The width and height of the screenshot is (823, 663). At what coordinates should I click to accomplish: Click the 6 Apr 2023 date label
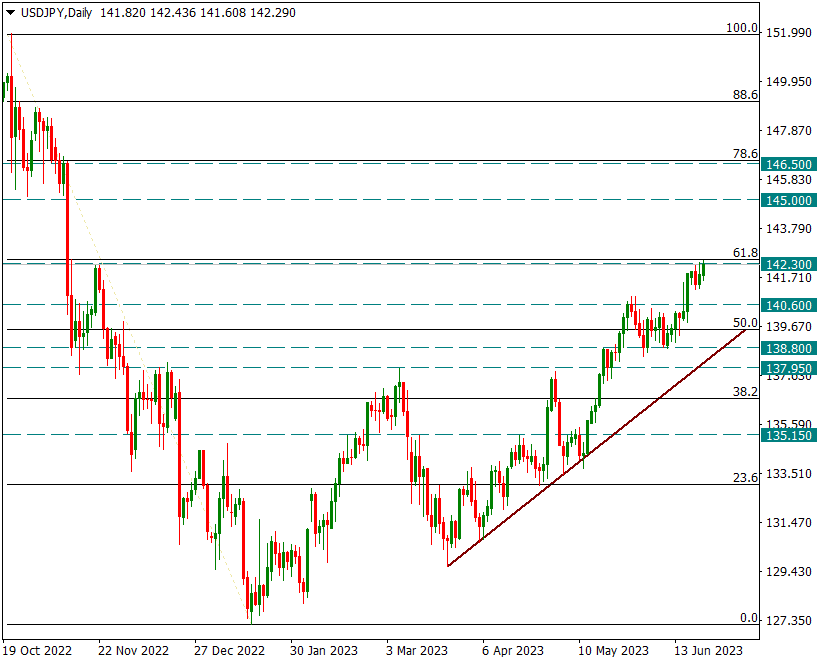[513, 651]
